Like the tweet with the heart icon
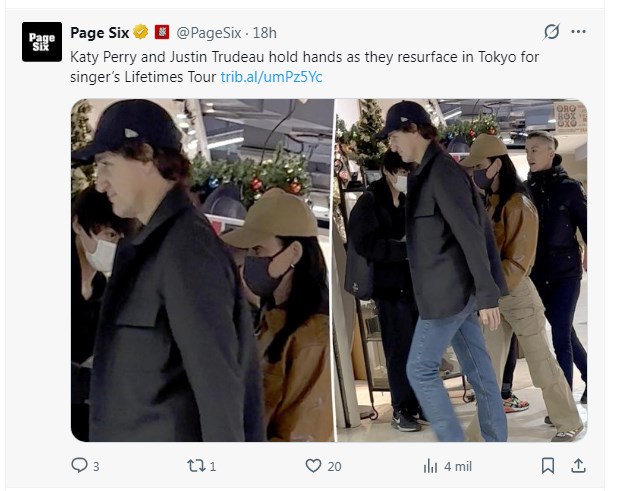Screen dimensions: 620x491 (313, 465)
